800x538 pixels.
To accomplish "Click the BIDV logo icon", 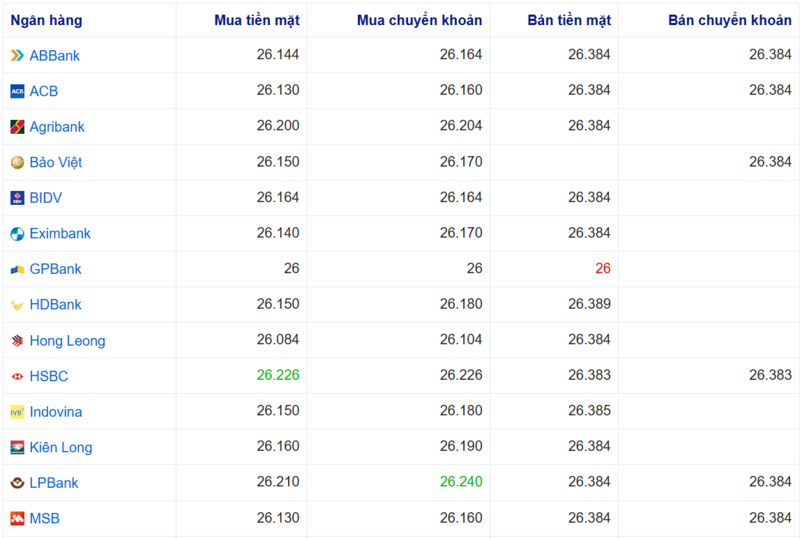I will [17, 198].
